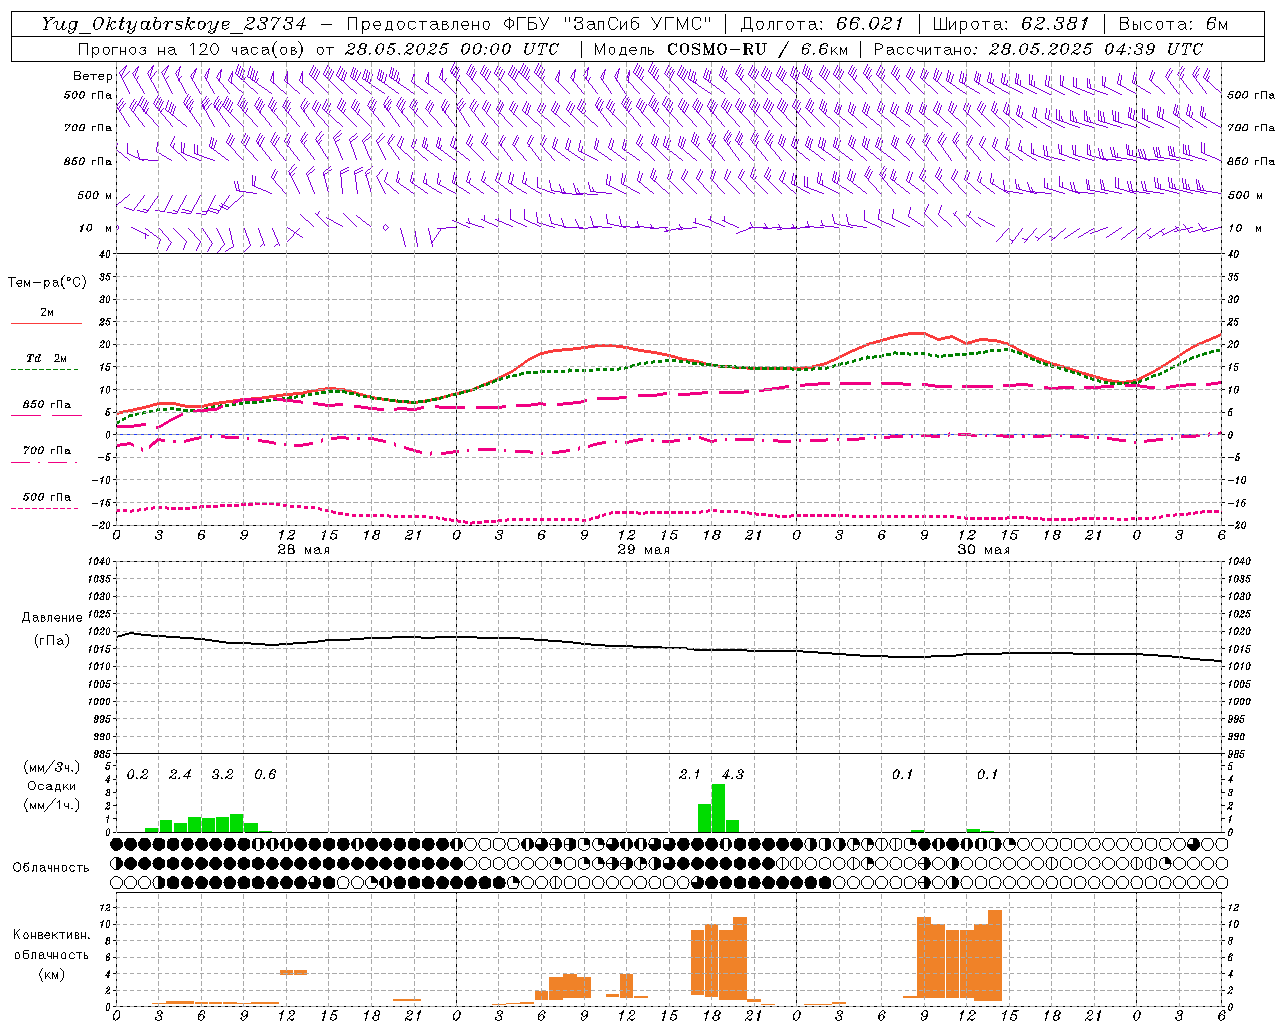Click the Тем-ра(°C) axis title
Viewport: 1280px width, 1024px height.
(47, 283)
